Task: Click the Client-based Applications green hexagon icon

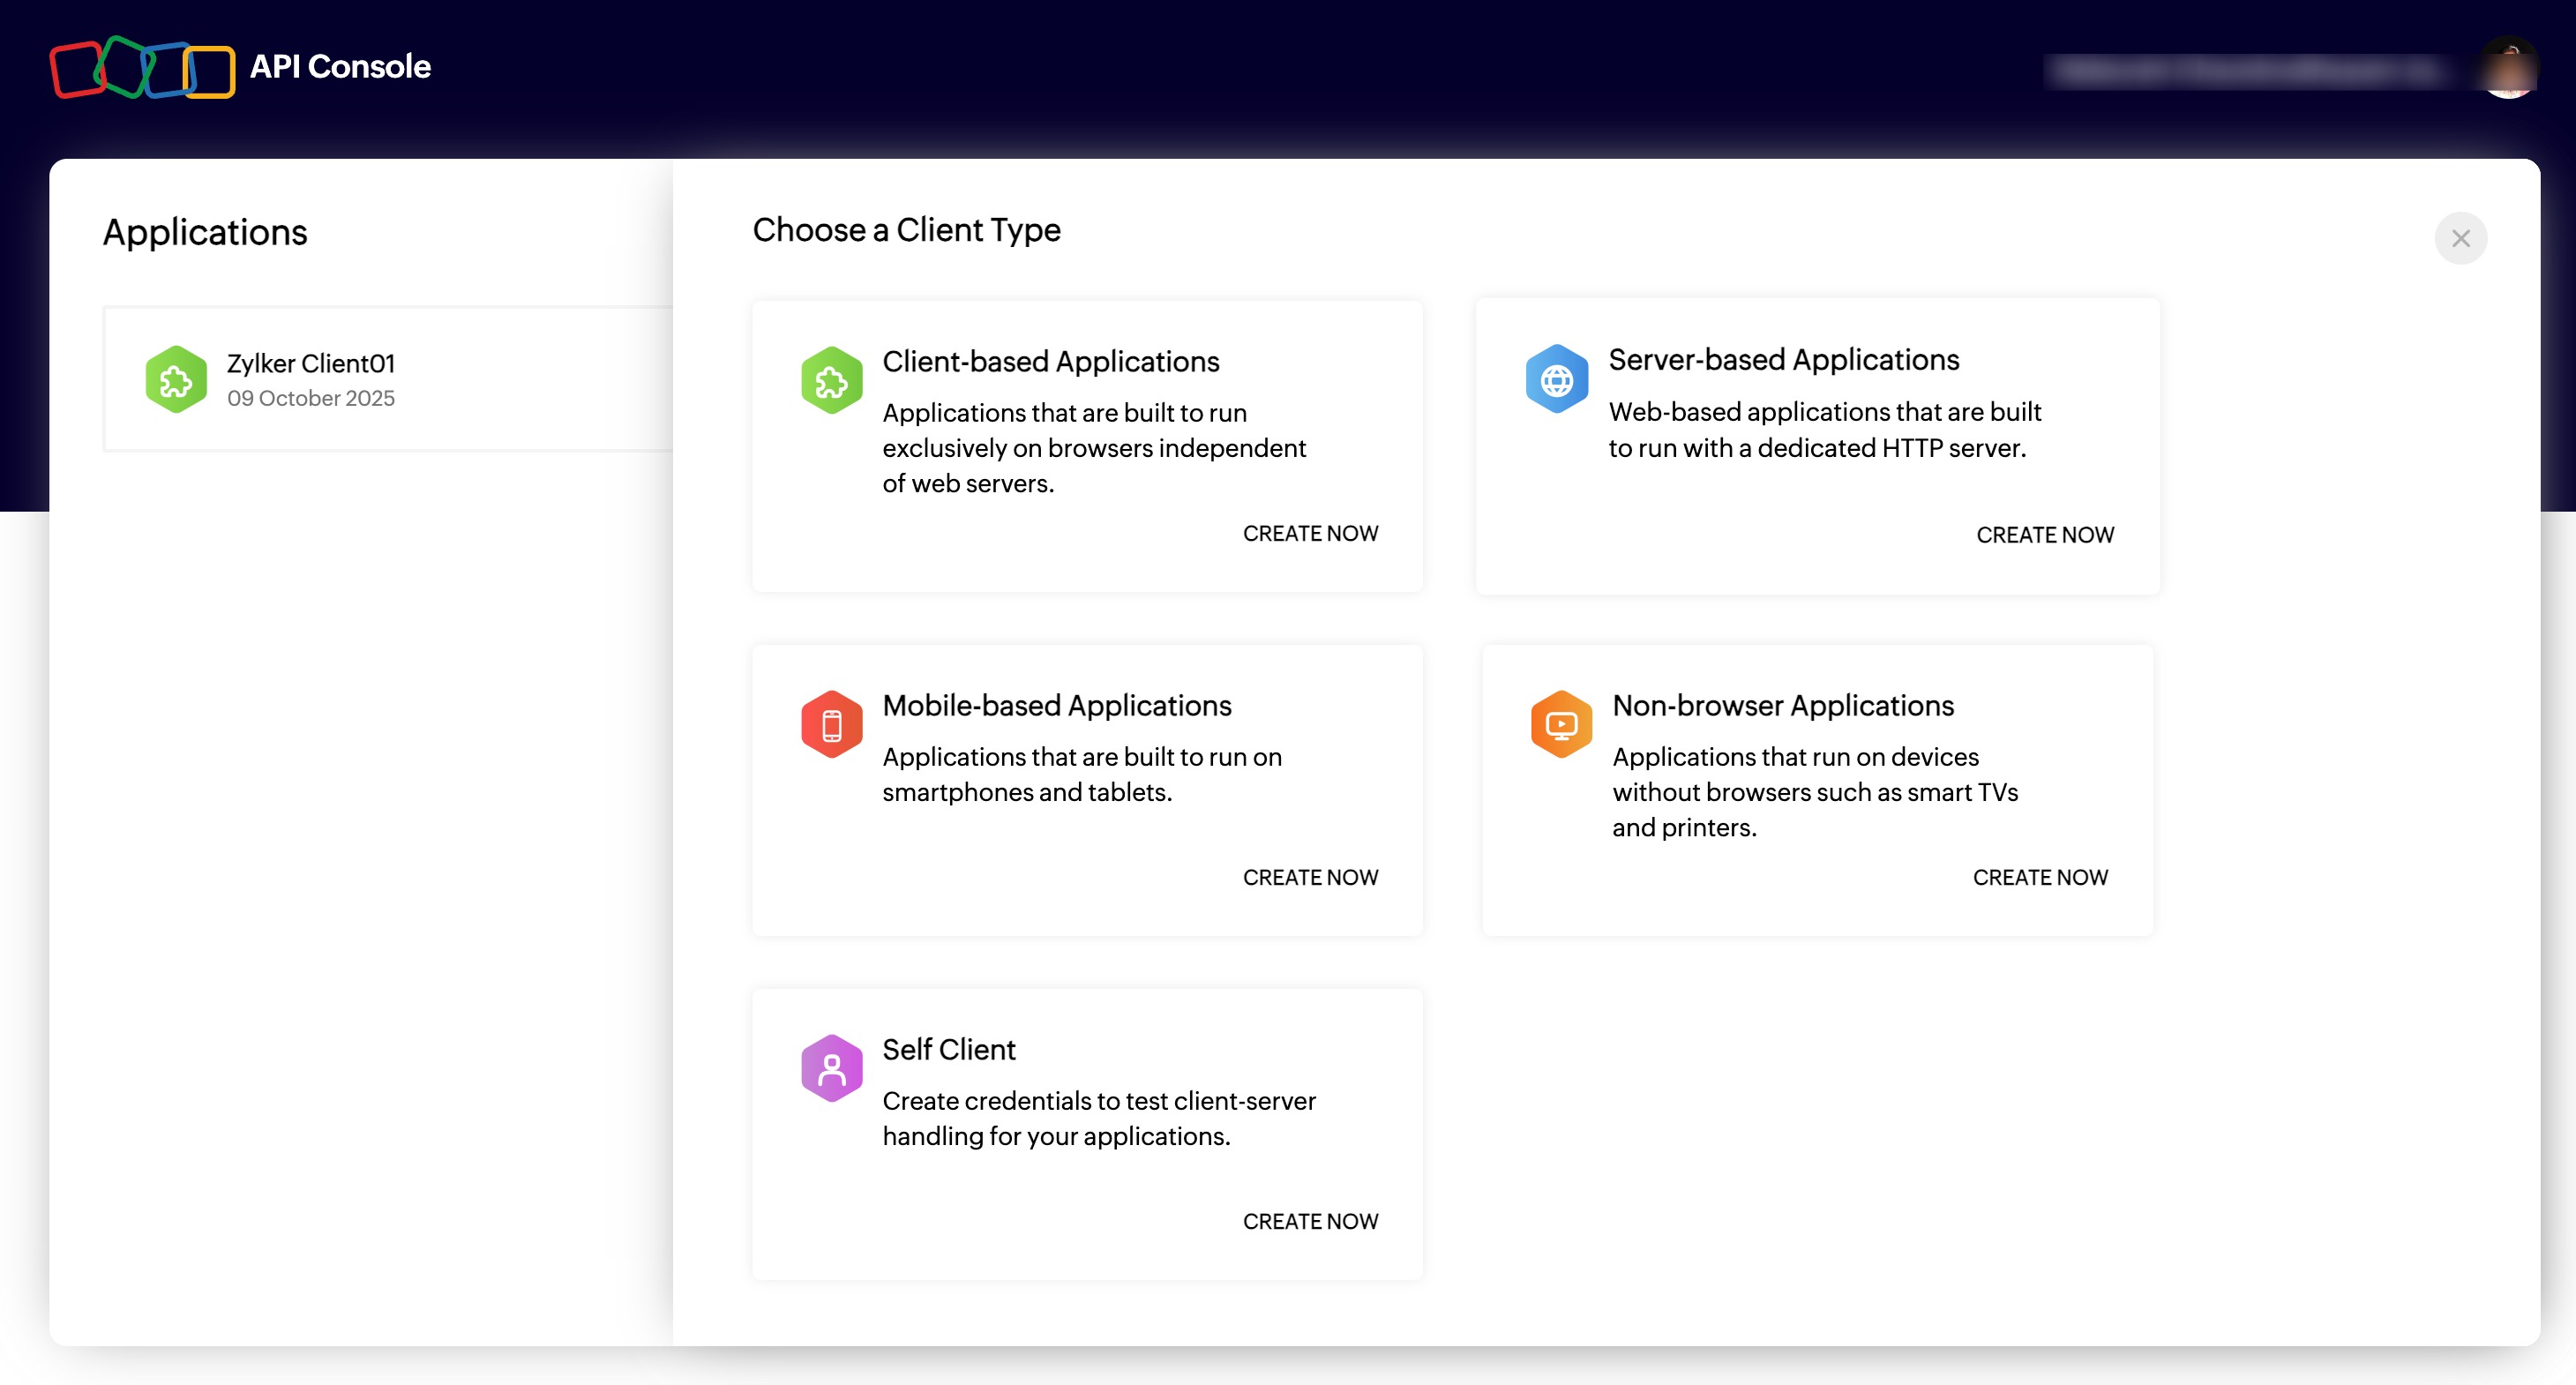Action: pyautogui.click(x=831, y=380)
